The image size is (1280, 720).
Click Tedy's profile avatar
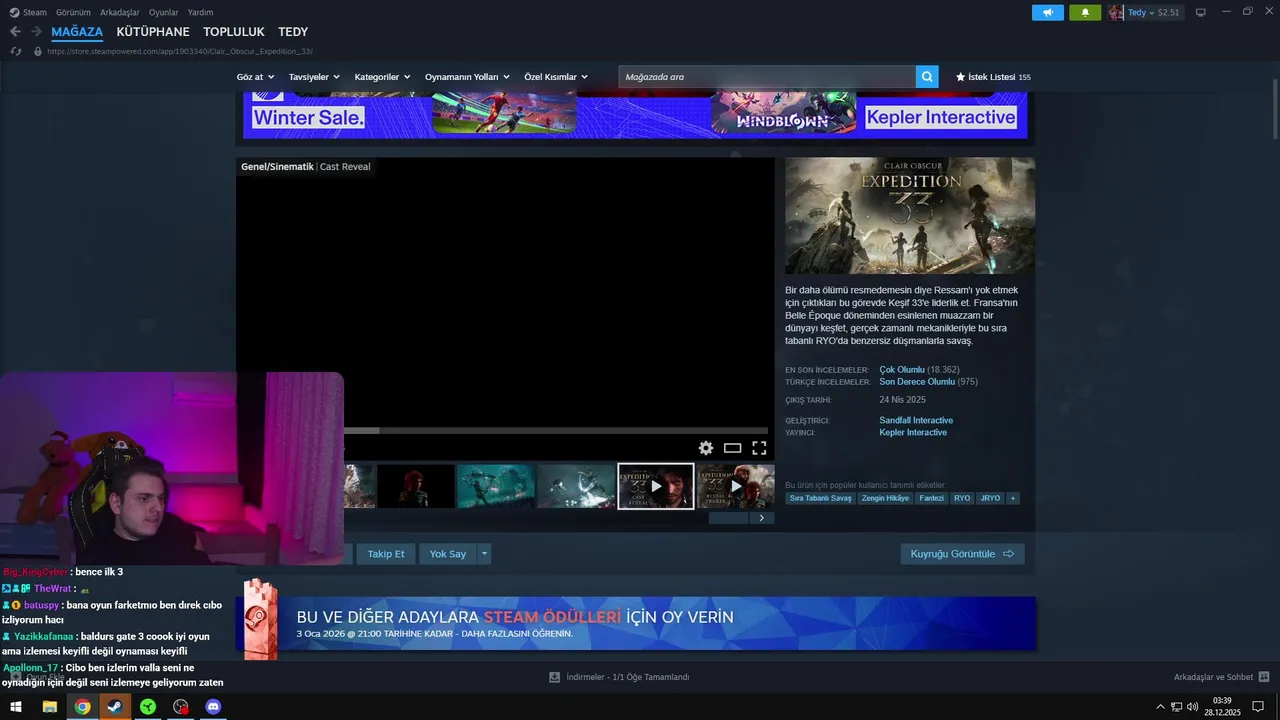click(x=1116, y=12)
